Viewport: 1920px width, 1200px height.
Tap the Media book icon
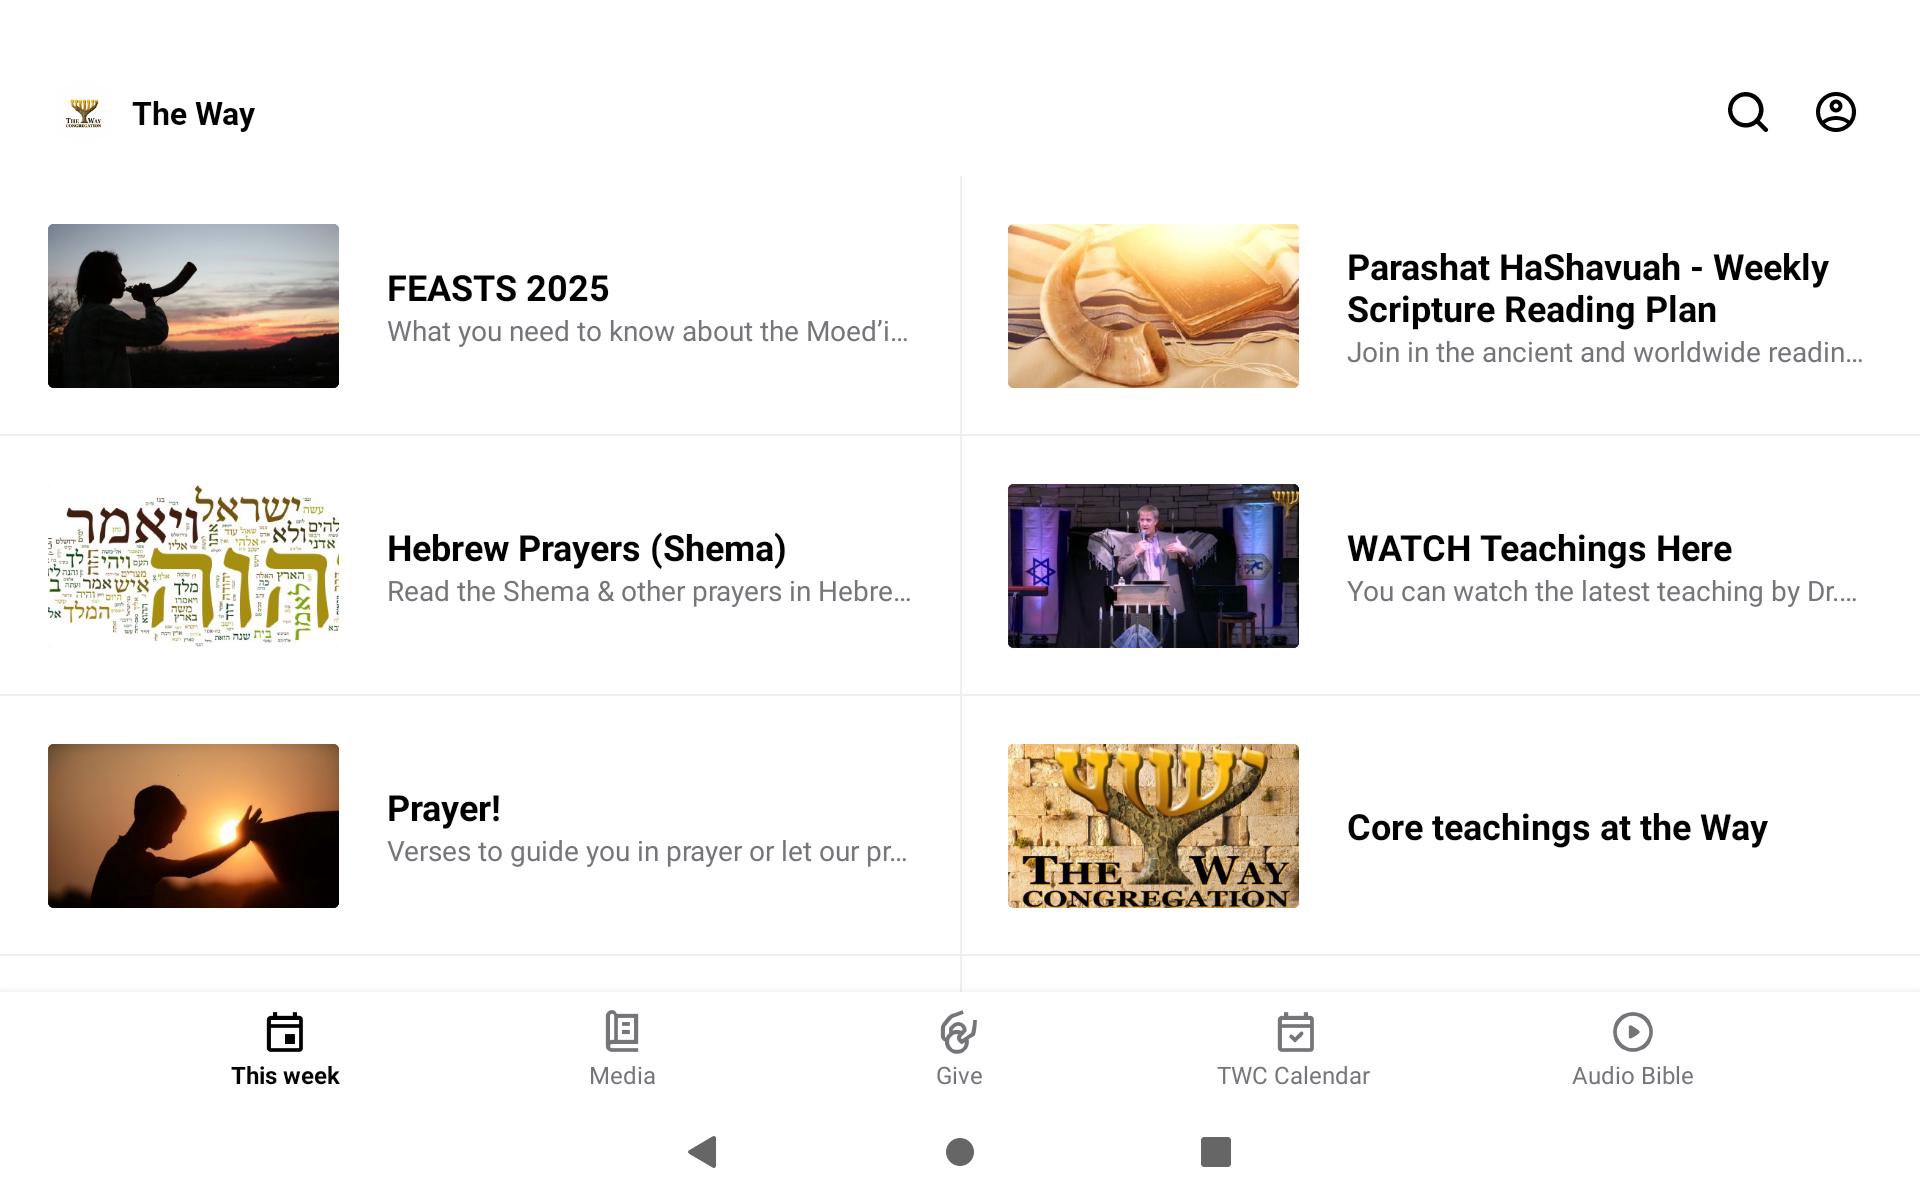pyautogui.click(x=622, y=1032)
